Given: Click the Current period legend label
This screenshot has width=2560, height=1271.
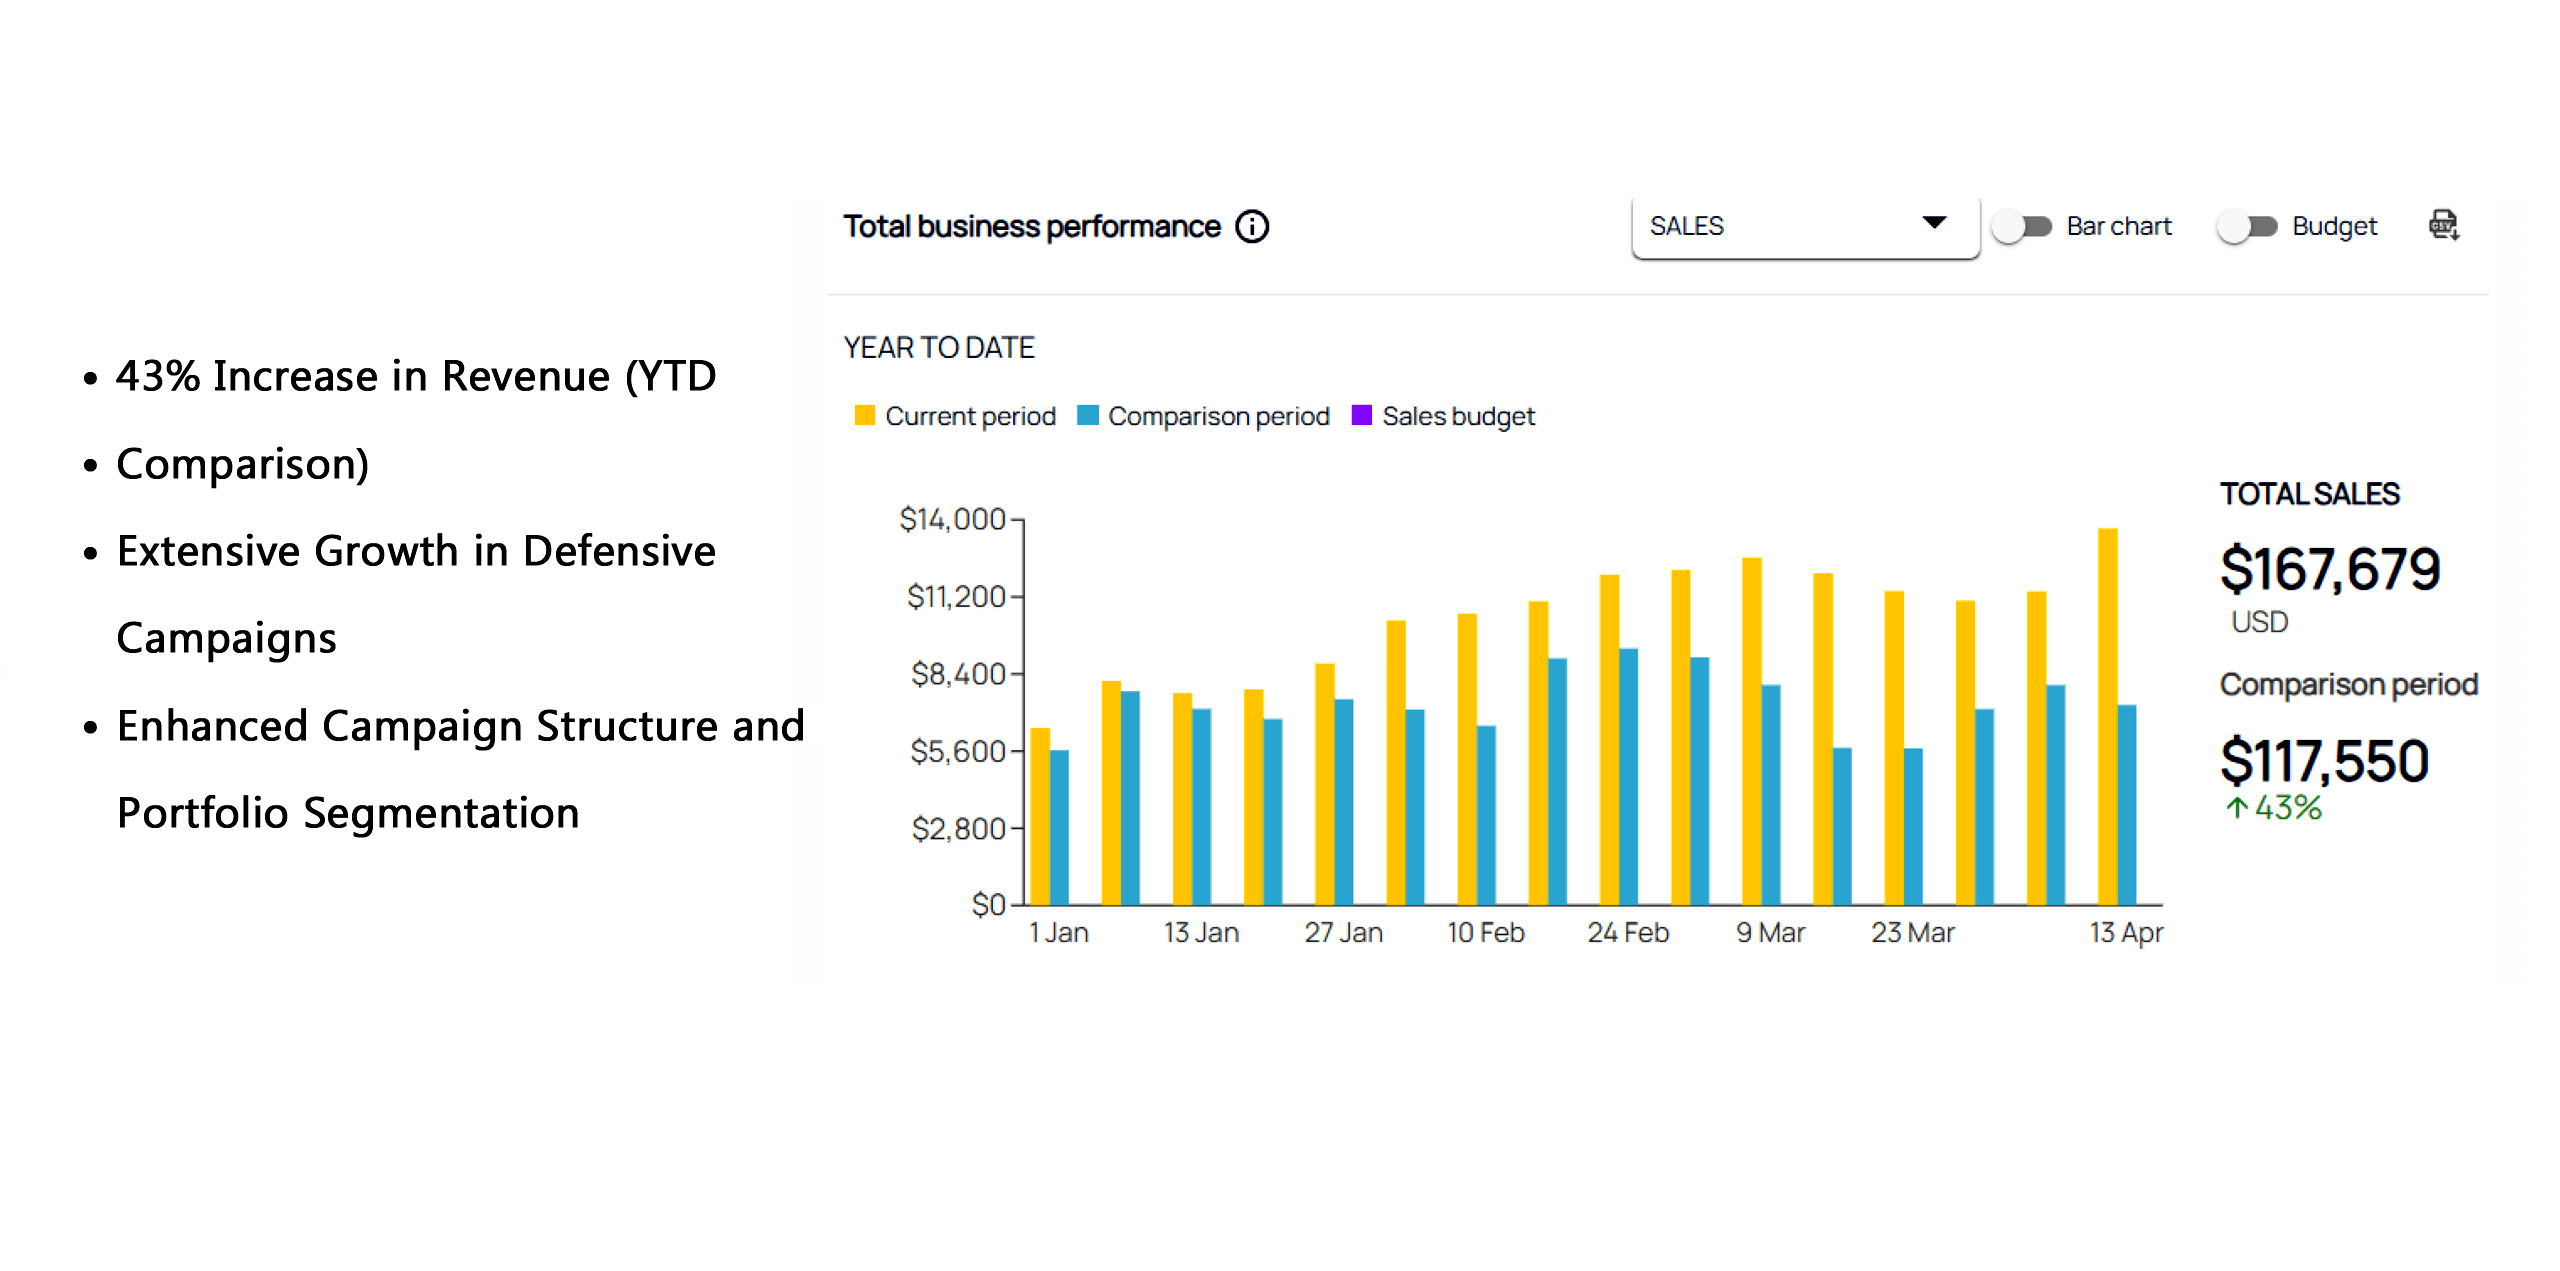Looking at the screenshot, I should pos(970,416).
